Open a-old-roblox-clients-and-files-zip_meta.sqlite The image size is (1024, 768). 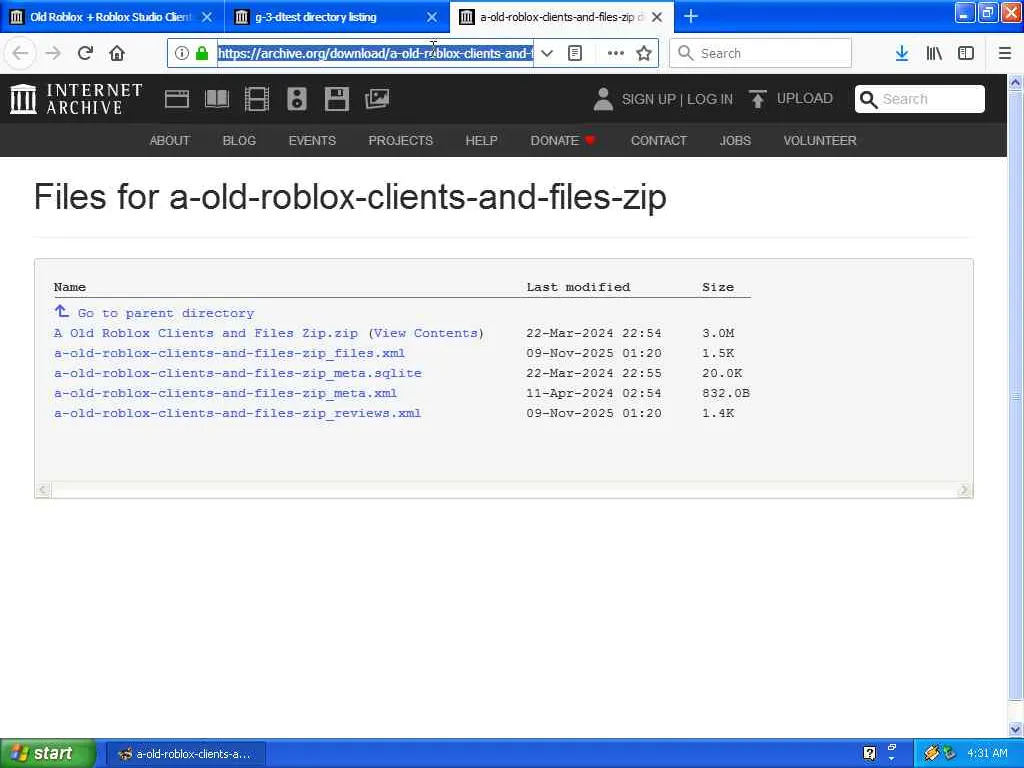pos(238,374)
